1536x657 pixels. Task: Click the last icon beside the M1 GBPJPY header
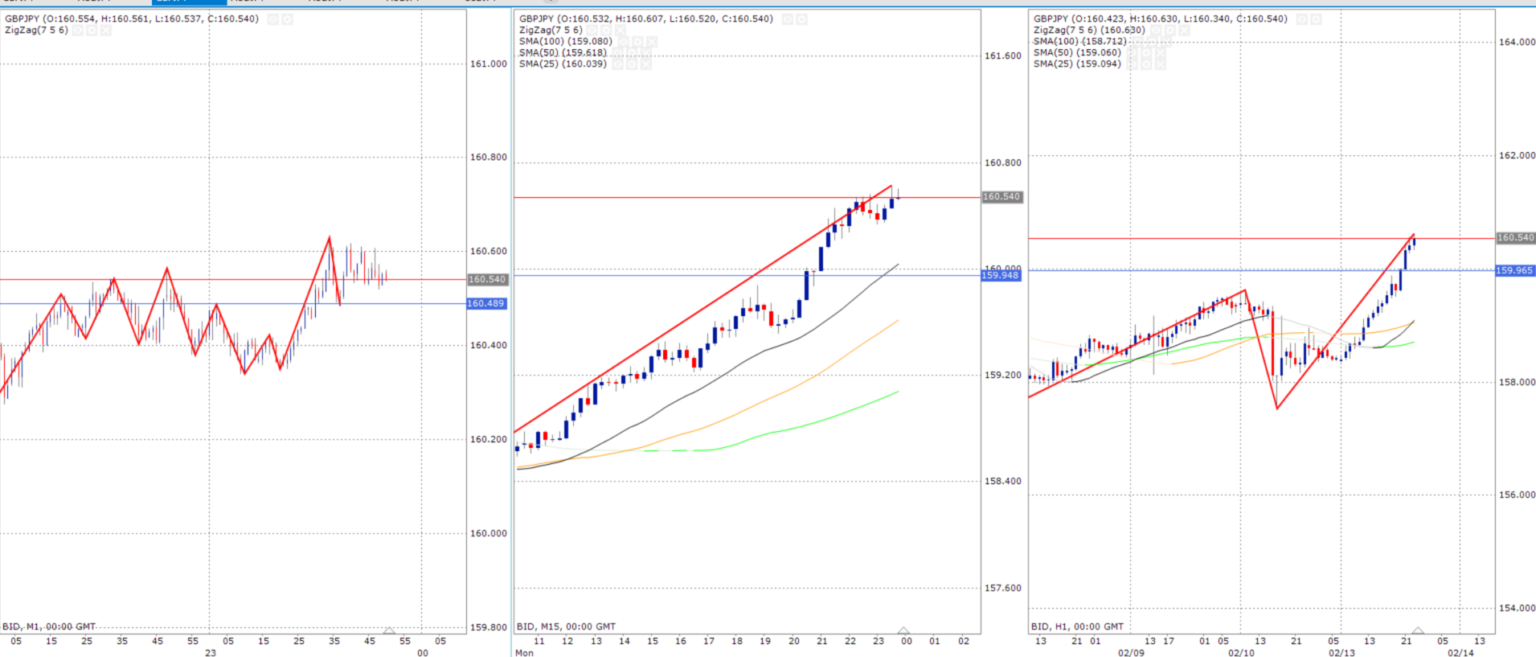click(288, 19)
